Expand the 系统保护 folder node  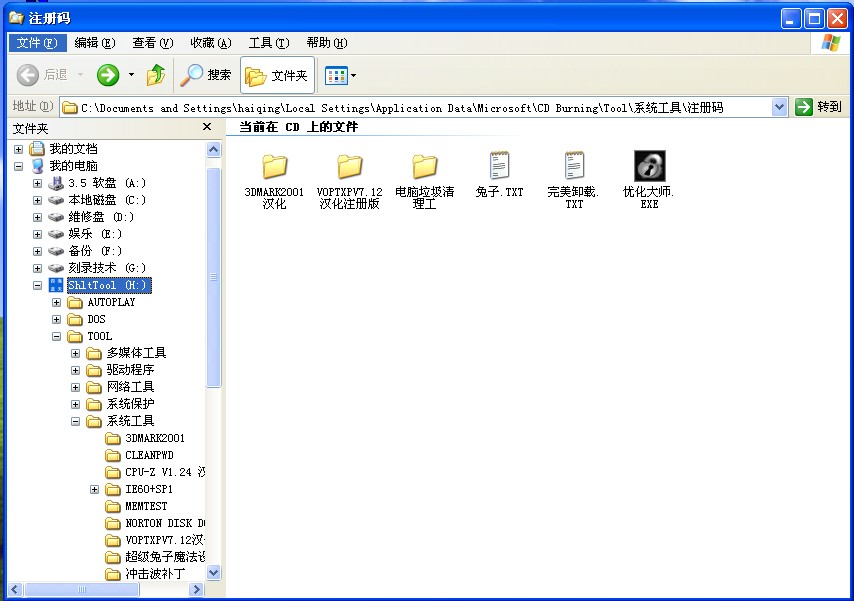pos(76,404)
